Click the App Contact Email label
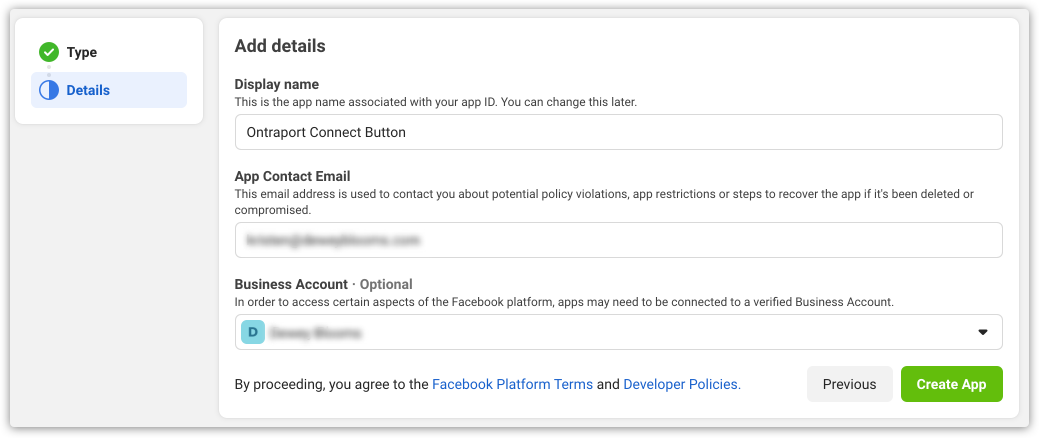 (292, 176)
